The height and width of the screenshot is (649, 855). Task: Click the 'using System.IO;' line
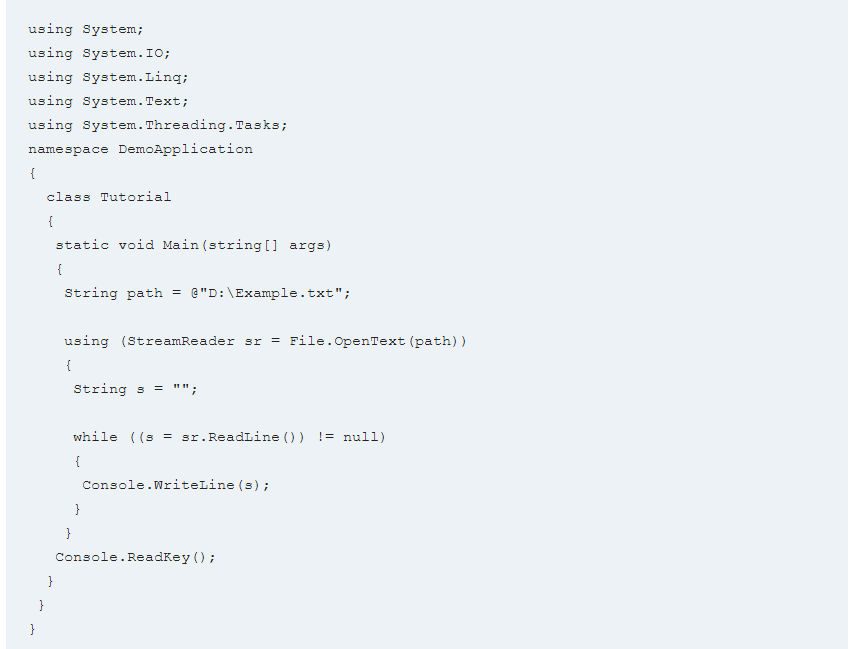click(x=100, y=53)
